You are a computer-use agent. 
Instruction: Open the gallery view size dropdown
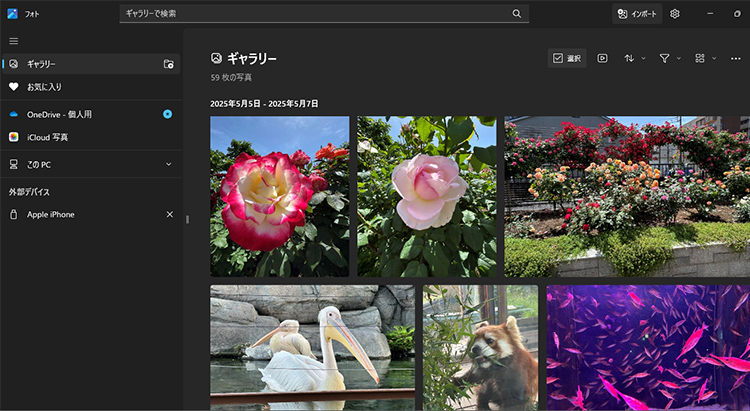pyautogui.click(x=704, y=58)
